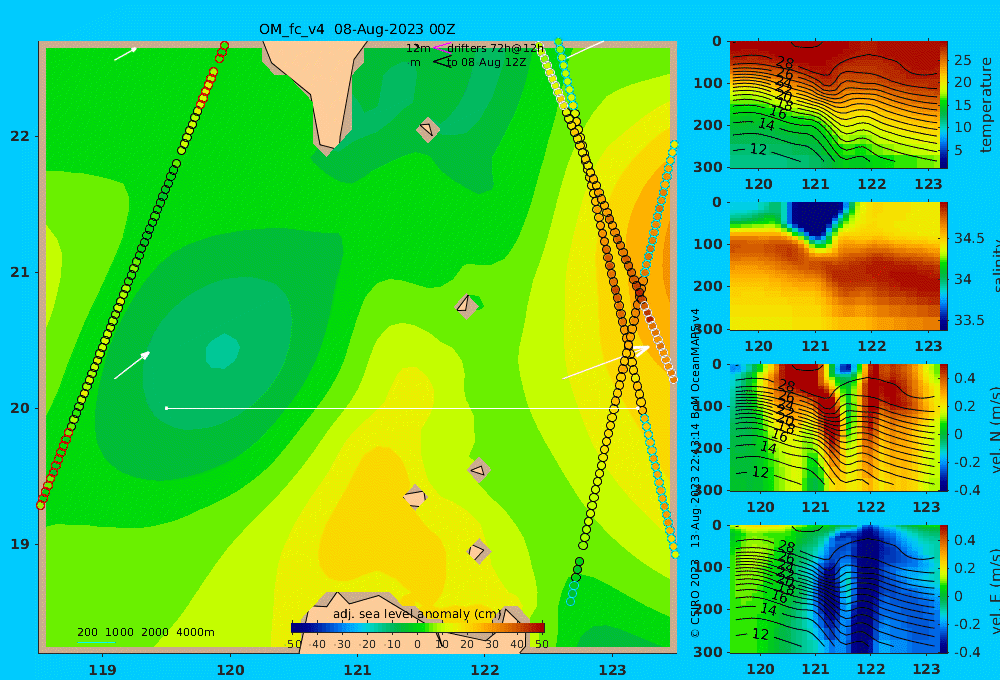Click the western endpoint dot of the white section line
Viewport: 1000px width, 680px height.
tap(166, 408)
